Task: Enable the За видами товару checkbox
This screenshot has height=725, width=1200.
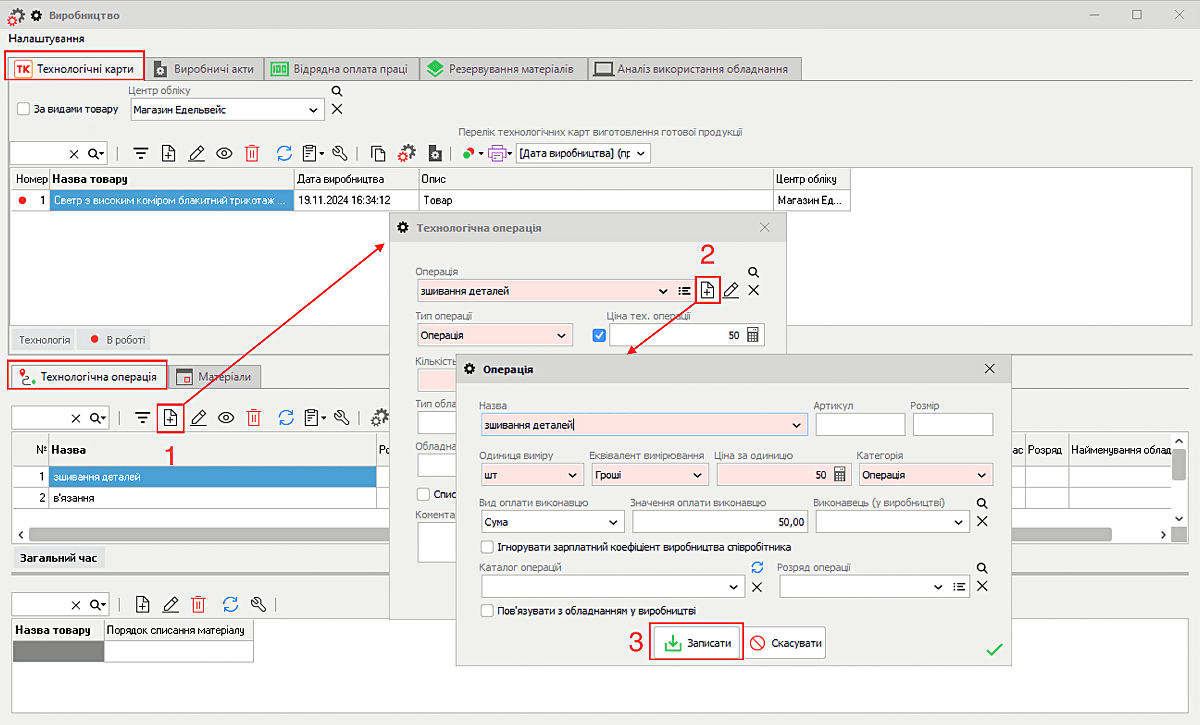Action: tap(24, 109)
